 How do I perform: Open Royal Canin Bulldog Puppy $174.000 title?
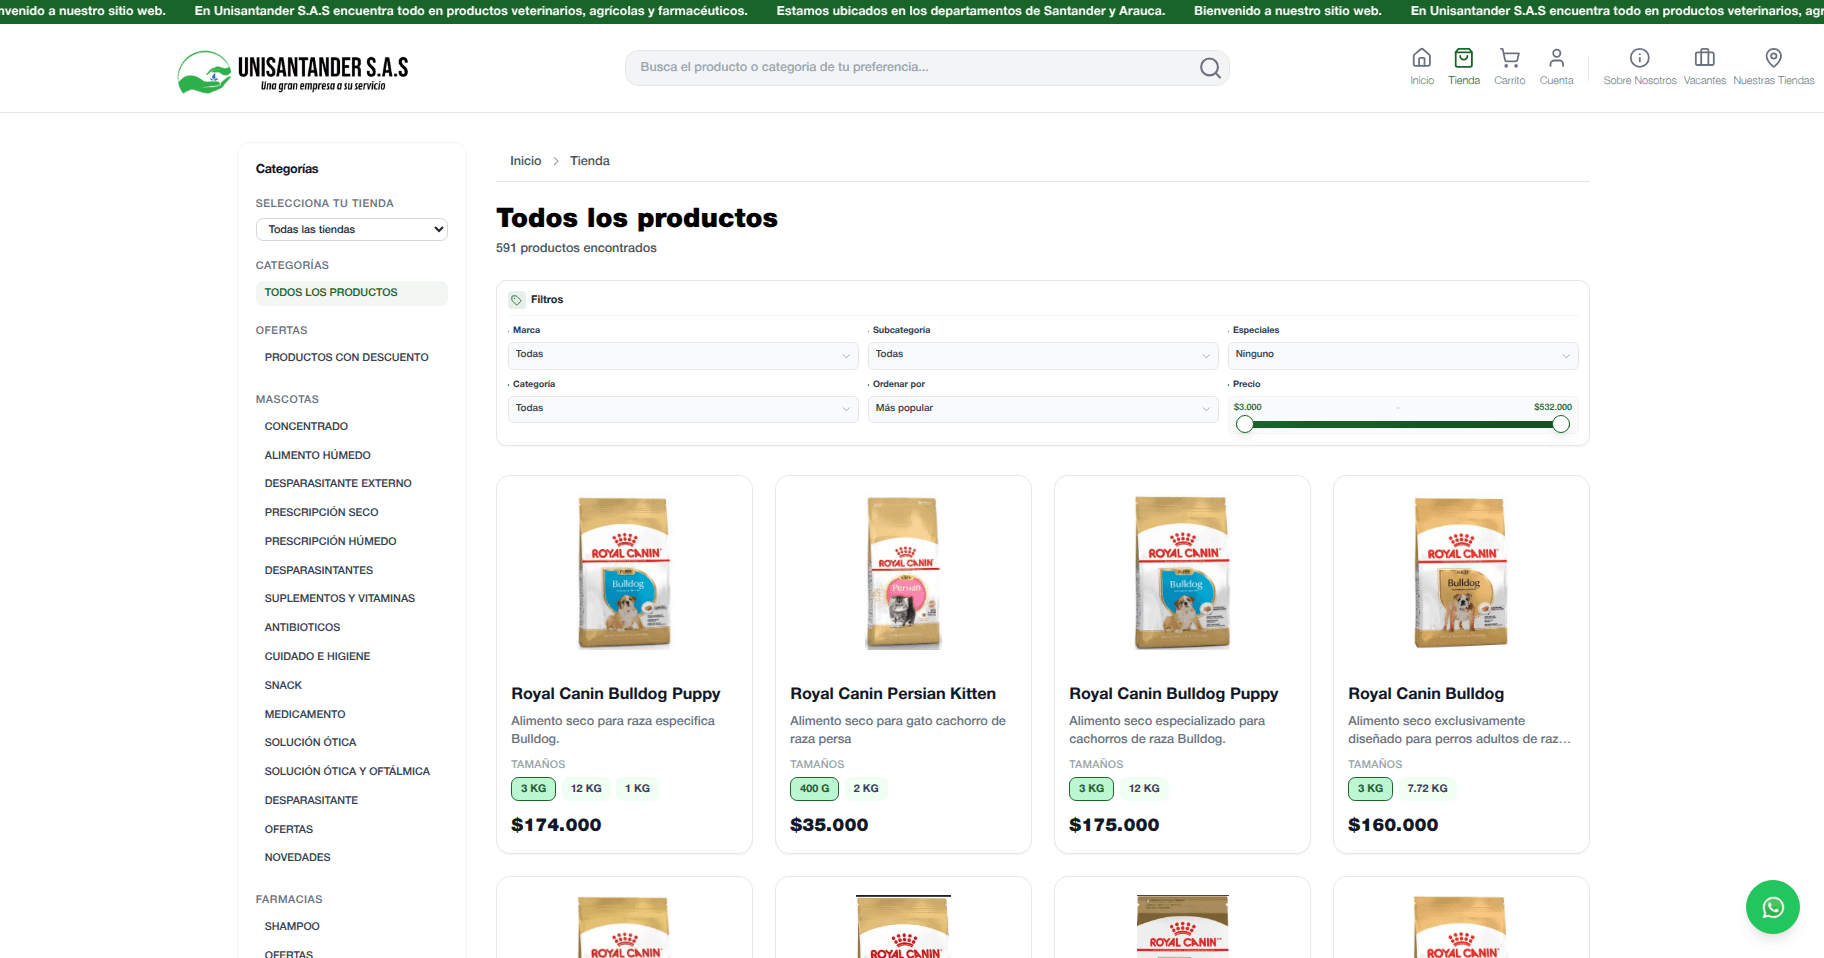[616, 694]
